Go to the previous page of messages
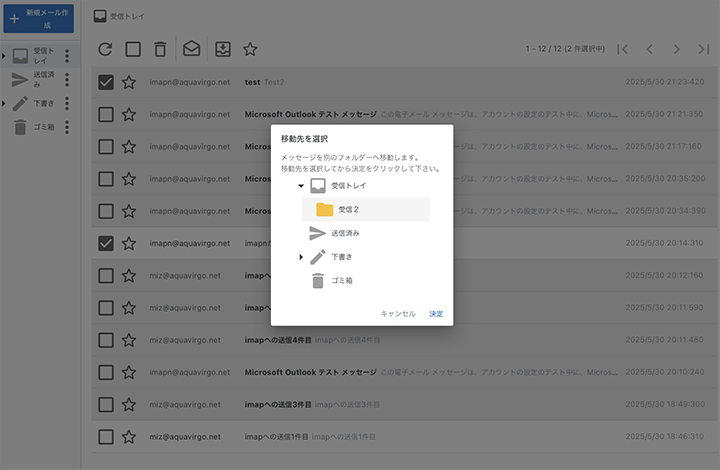 pos(649,49)
